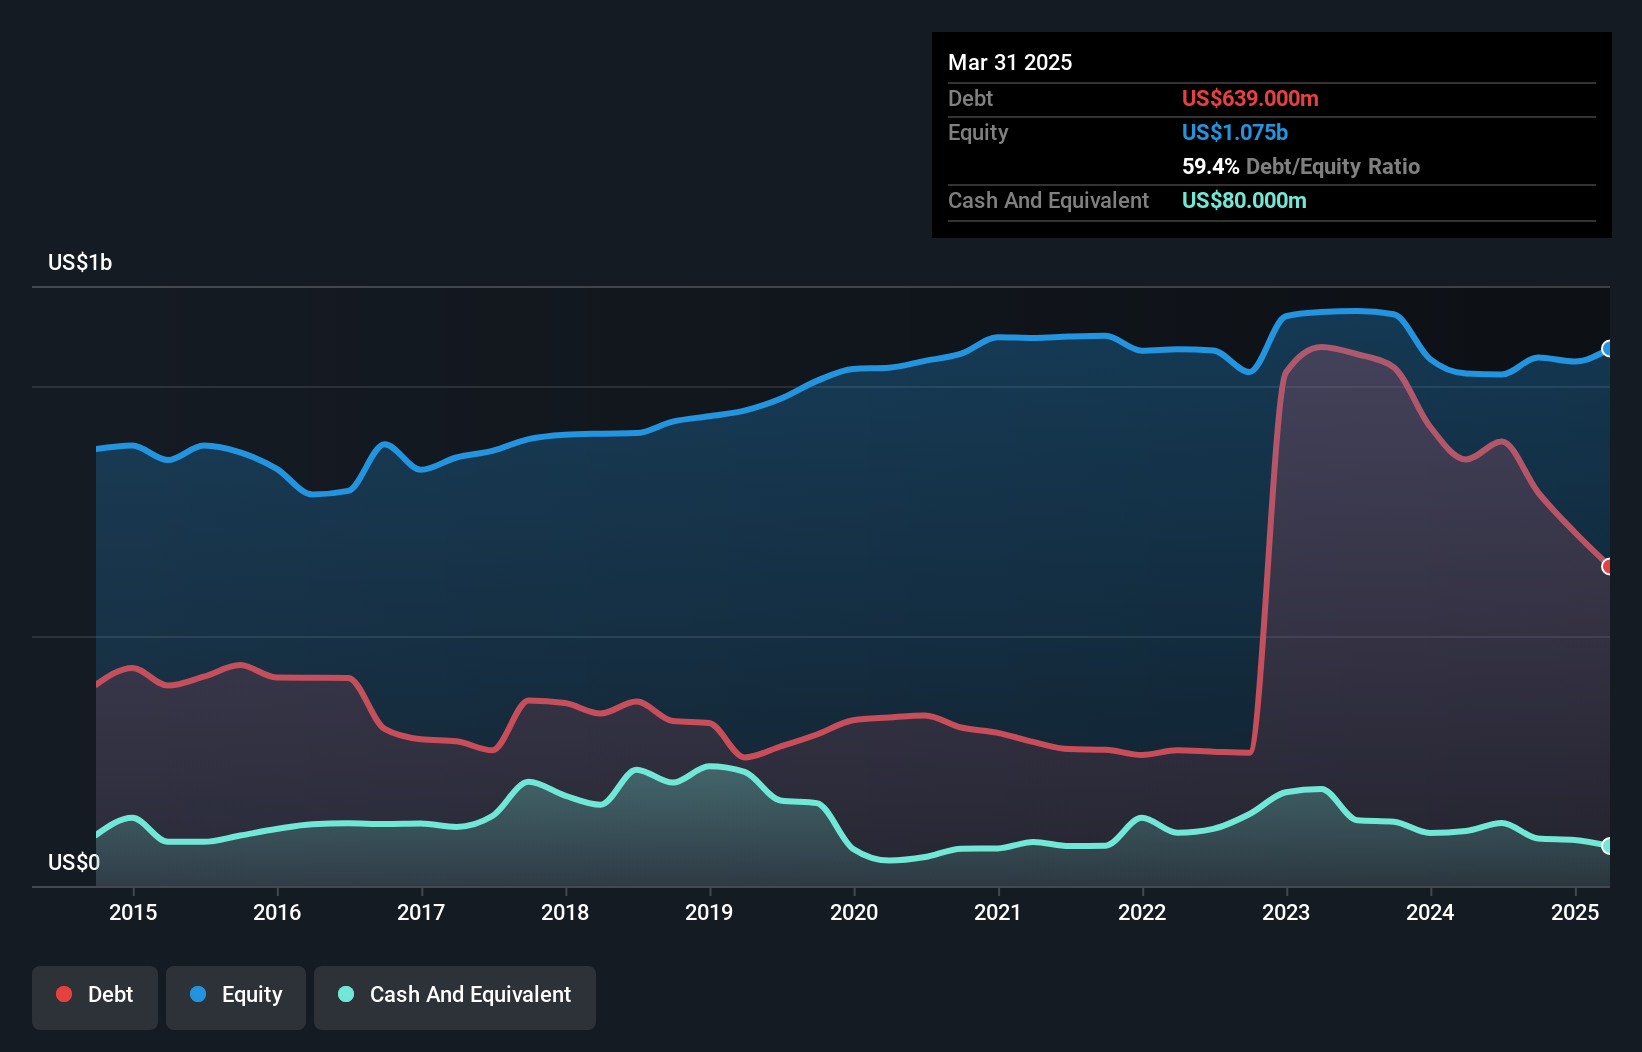Click the 2015 x-axis label
This screenshot has height=1052, width=1642.
tap(133, 912)
